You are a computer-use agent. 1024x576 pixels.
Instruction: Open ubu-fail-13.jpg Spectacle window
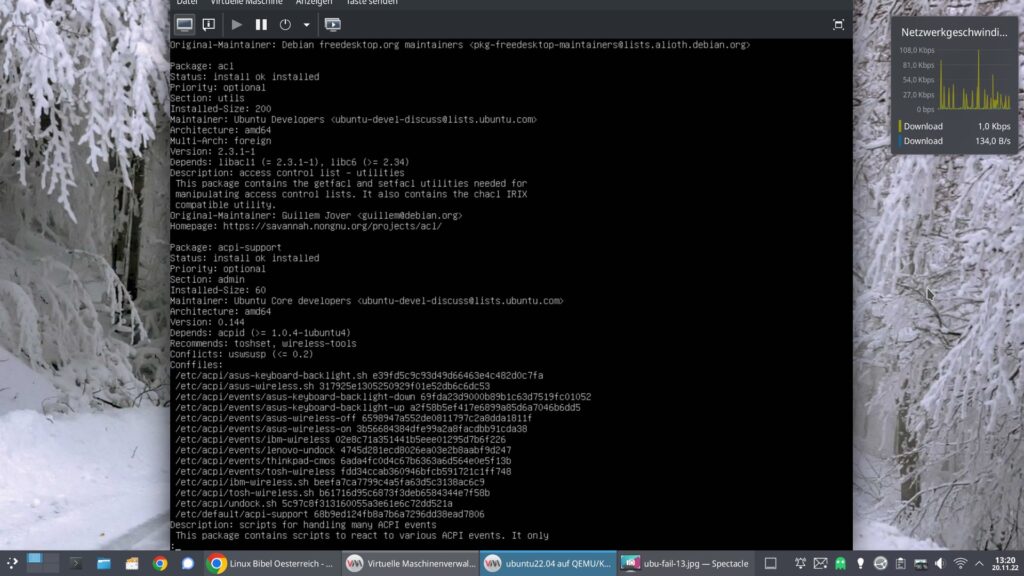(x=686, y=564)
